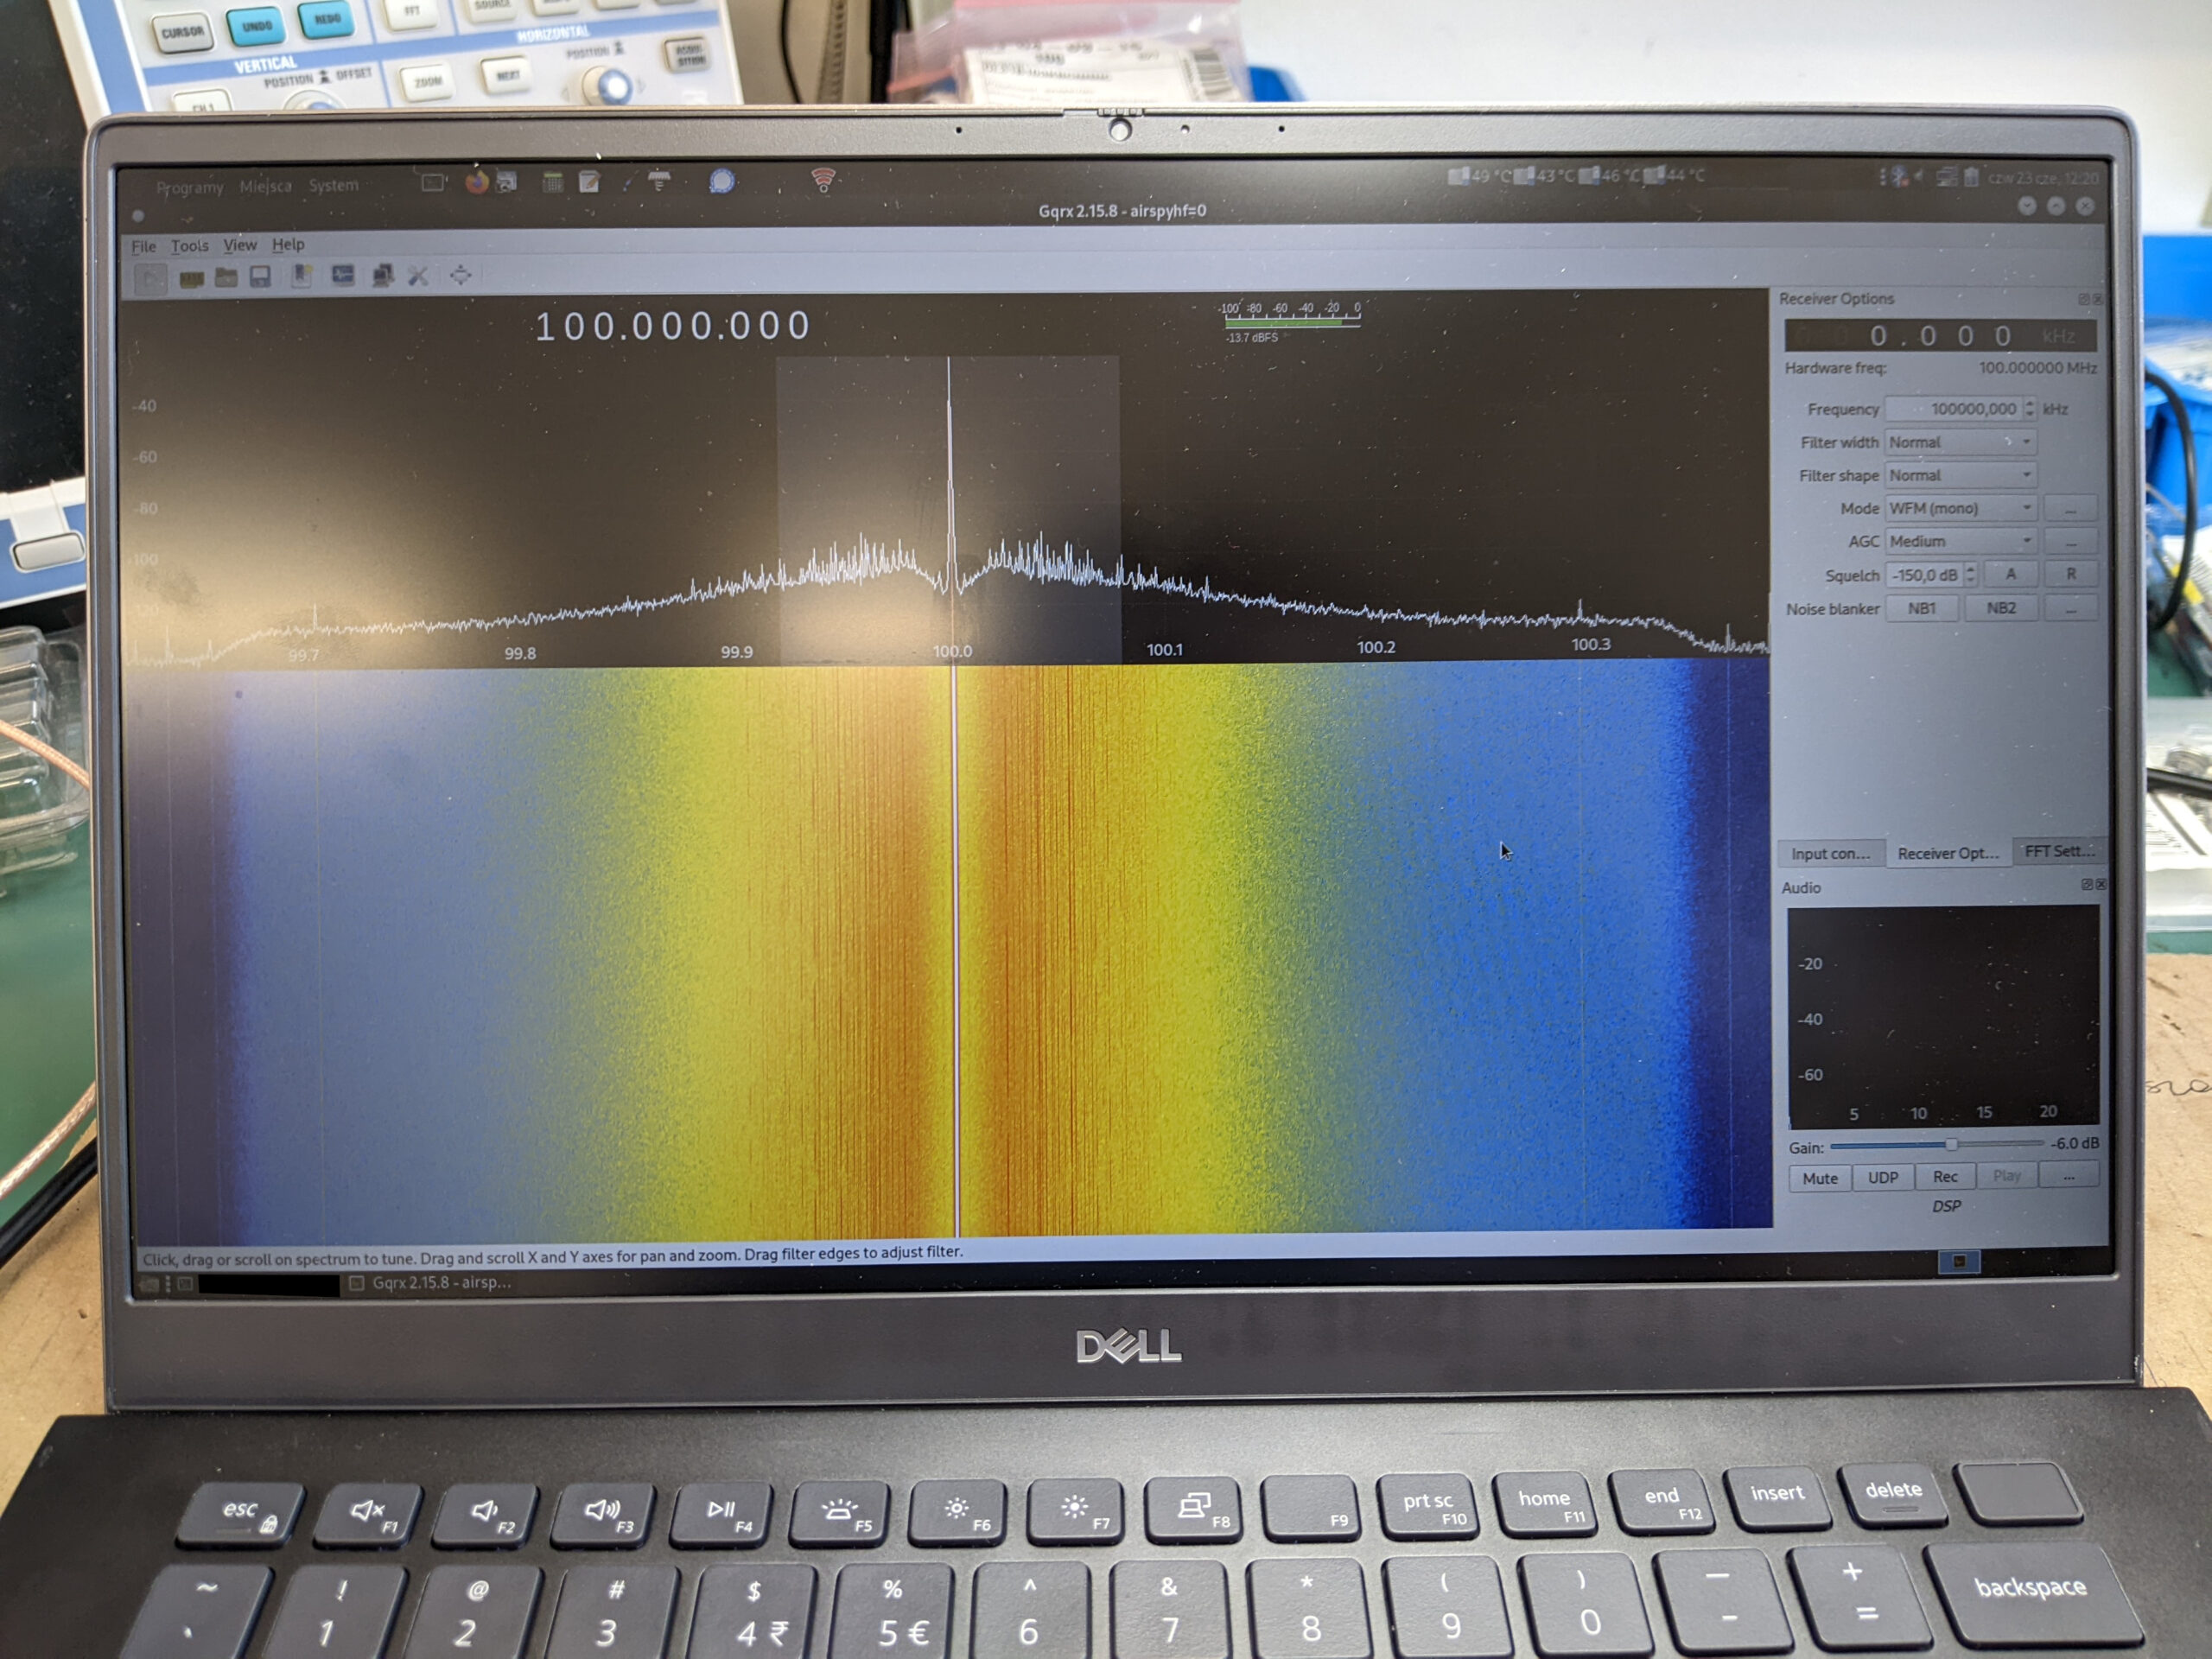This screenshot has height=1659, width=2212.
Task: Toggle the NB1 noise blanker
Action: 1920,608
